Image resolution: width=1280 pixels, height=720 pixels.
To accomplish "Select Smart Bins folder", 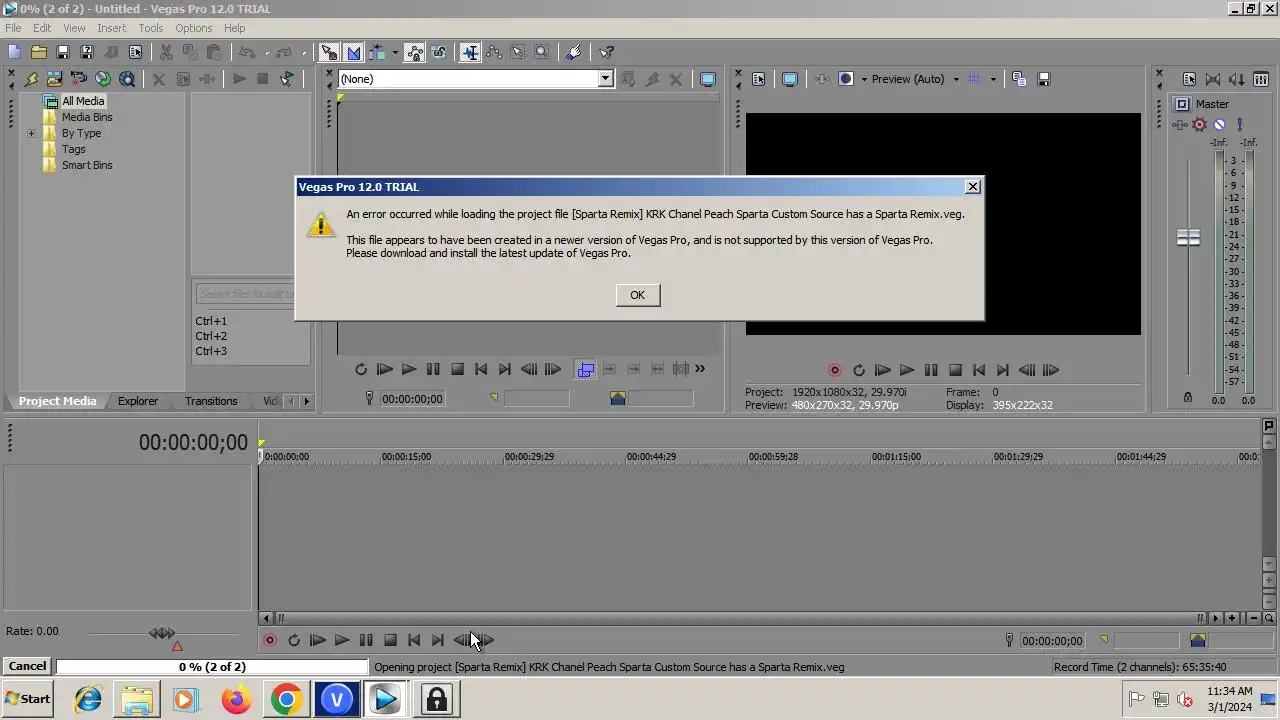I will pyautogui.click(x=87, y=165).
